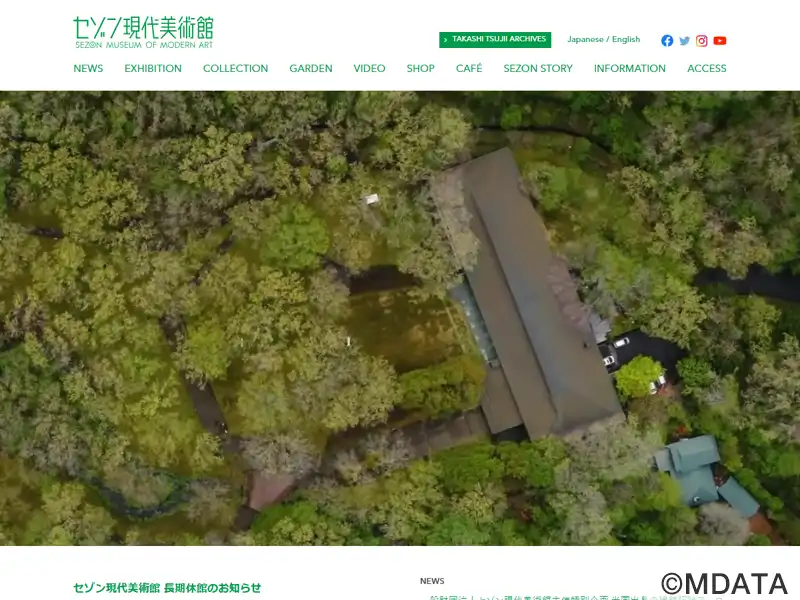Click the Sezon Museum of Modern Art logo
The height and width of the screenshot is (600, 800).
click(143, 33)
